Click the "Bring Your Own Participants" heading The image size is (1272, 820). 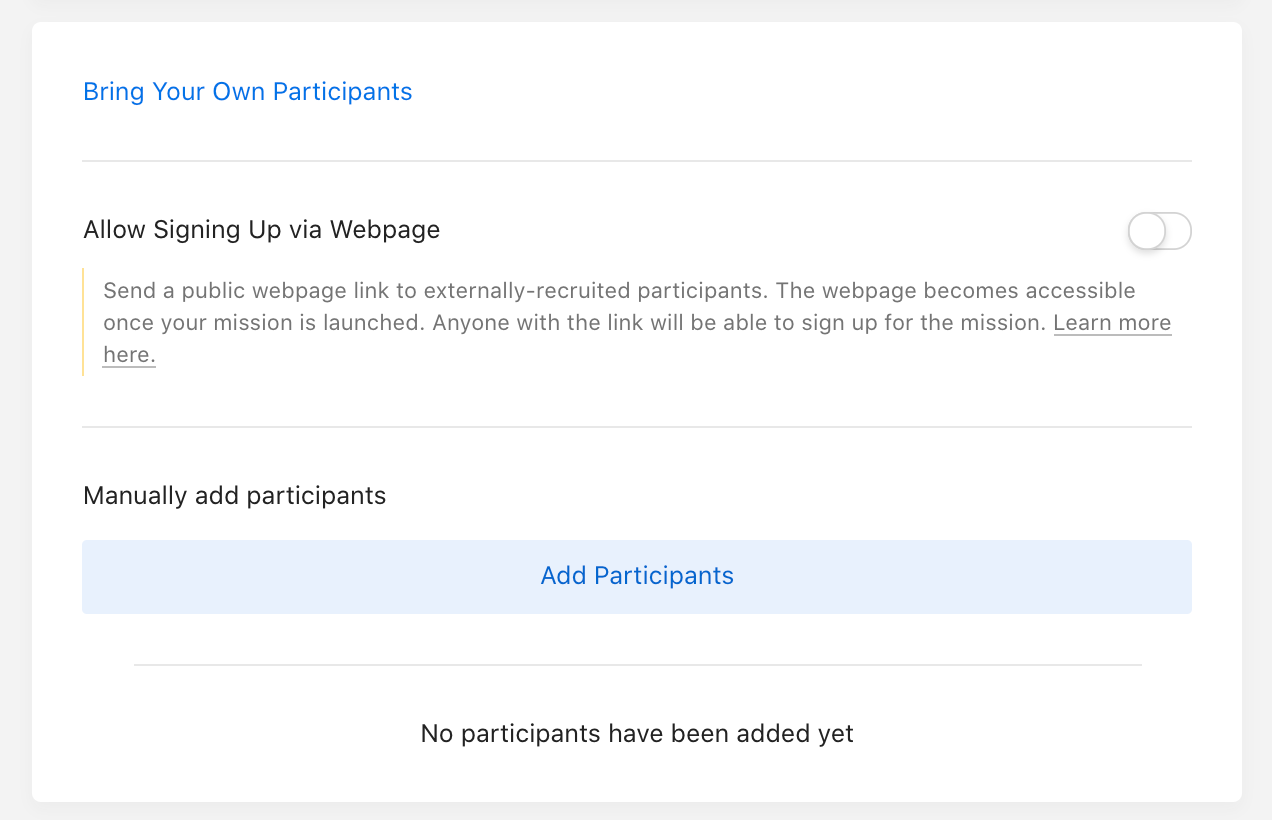(x=247, y=92)
